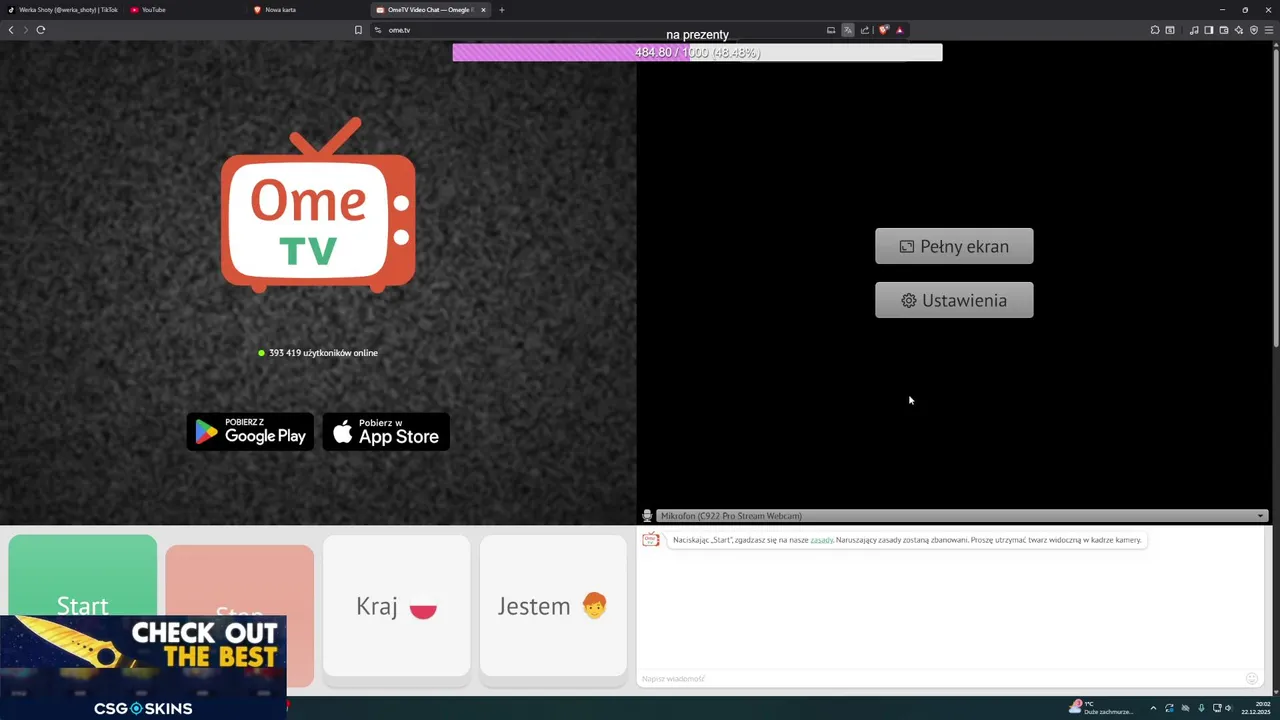Click the share page icon in the address bar
1280x720 pixels.
coord(865,30)
